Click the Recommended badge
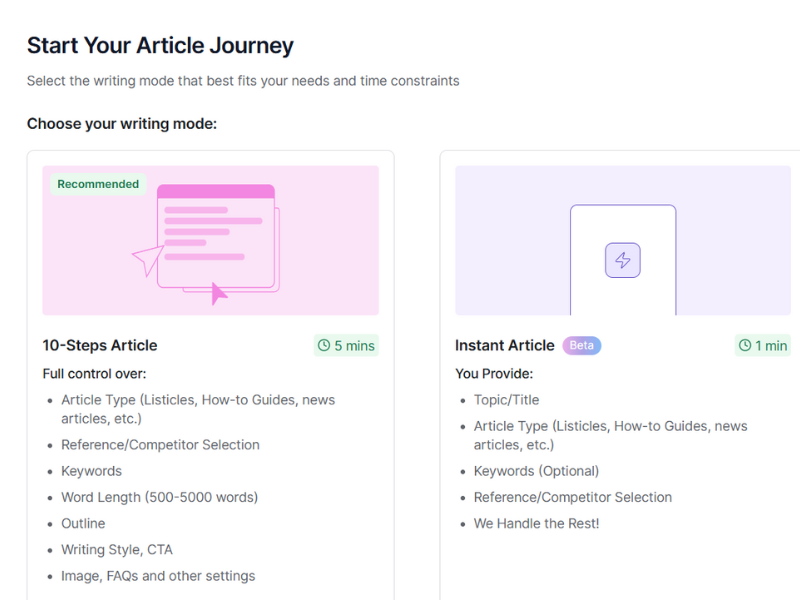Image resolution: width=800 pixels, height=600 pixels. click(x=97, y=184)
